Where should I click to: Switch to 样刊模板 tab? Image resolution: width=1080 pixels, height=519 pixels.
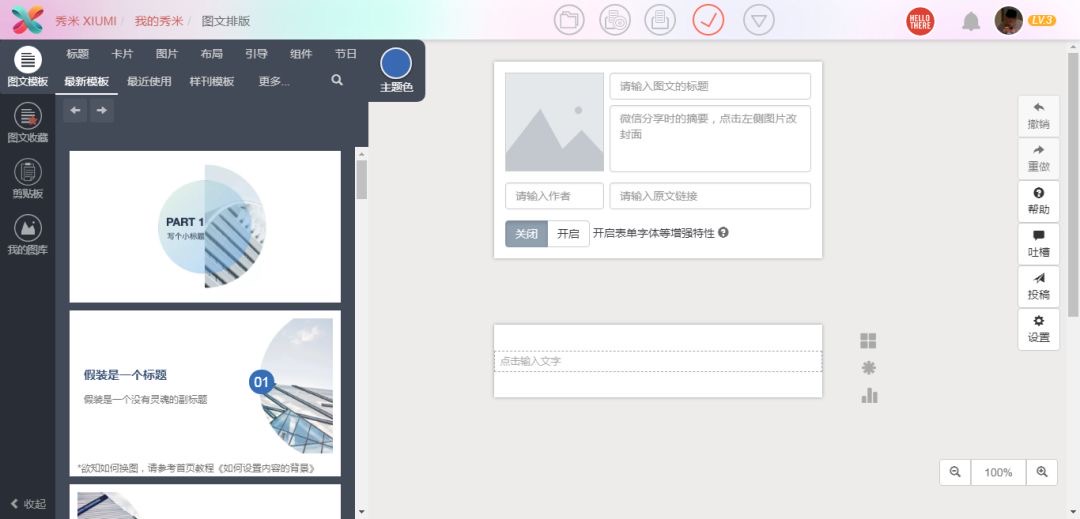pyautogui.click(x=212, y=81)
